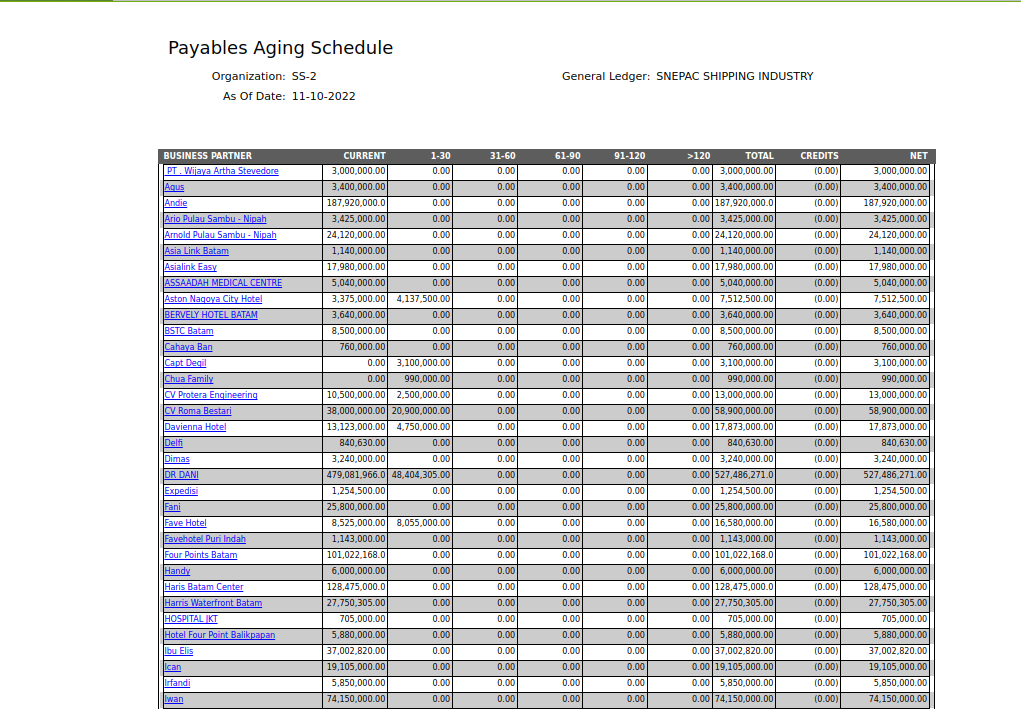Image resolution: width=1021 pixels, height=709 pixels.
Task: Open the CV Roma Bestari link
Action: [x=198, y=411]
